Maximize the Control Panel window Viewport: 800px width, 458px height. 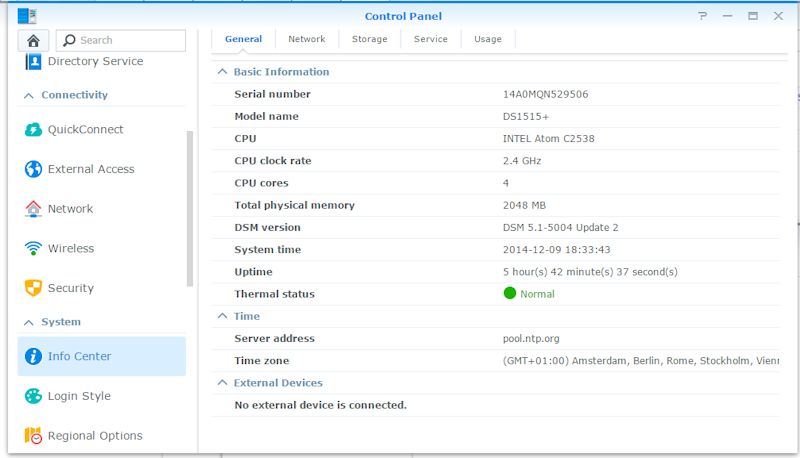(x=753, y=16)
